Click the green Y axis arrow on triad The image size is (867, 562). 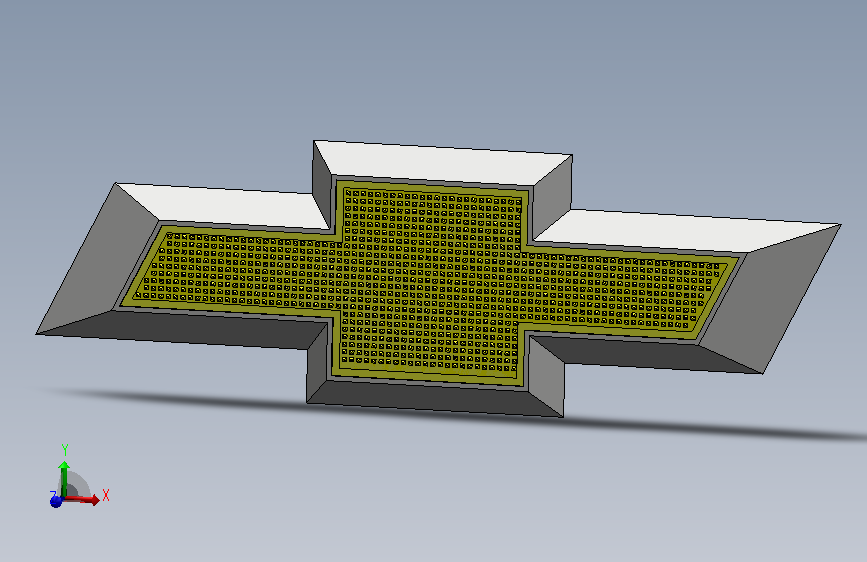[x=64, y=479]
